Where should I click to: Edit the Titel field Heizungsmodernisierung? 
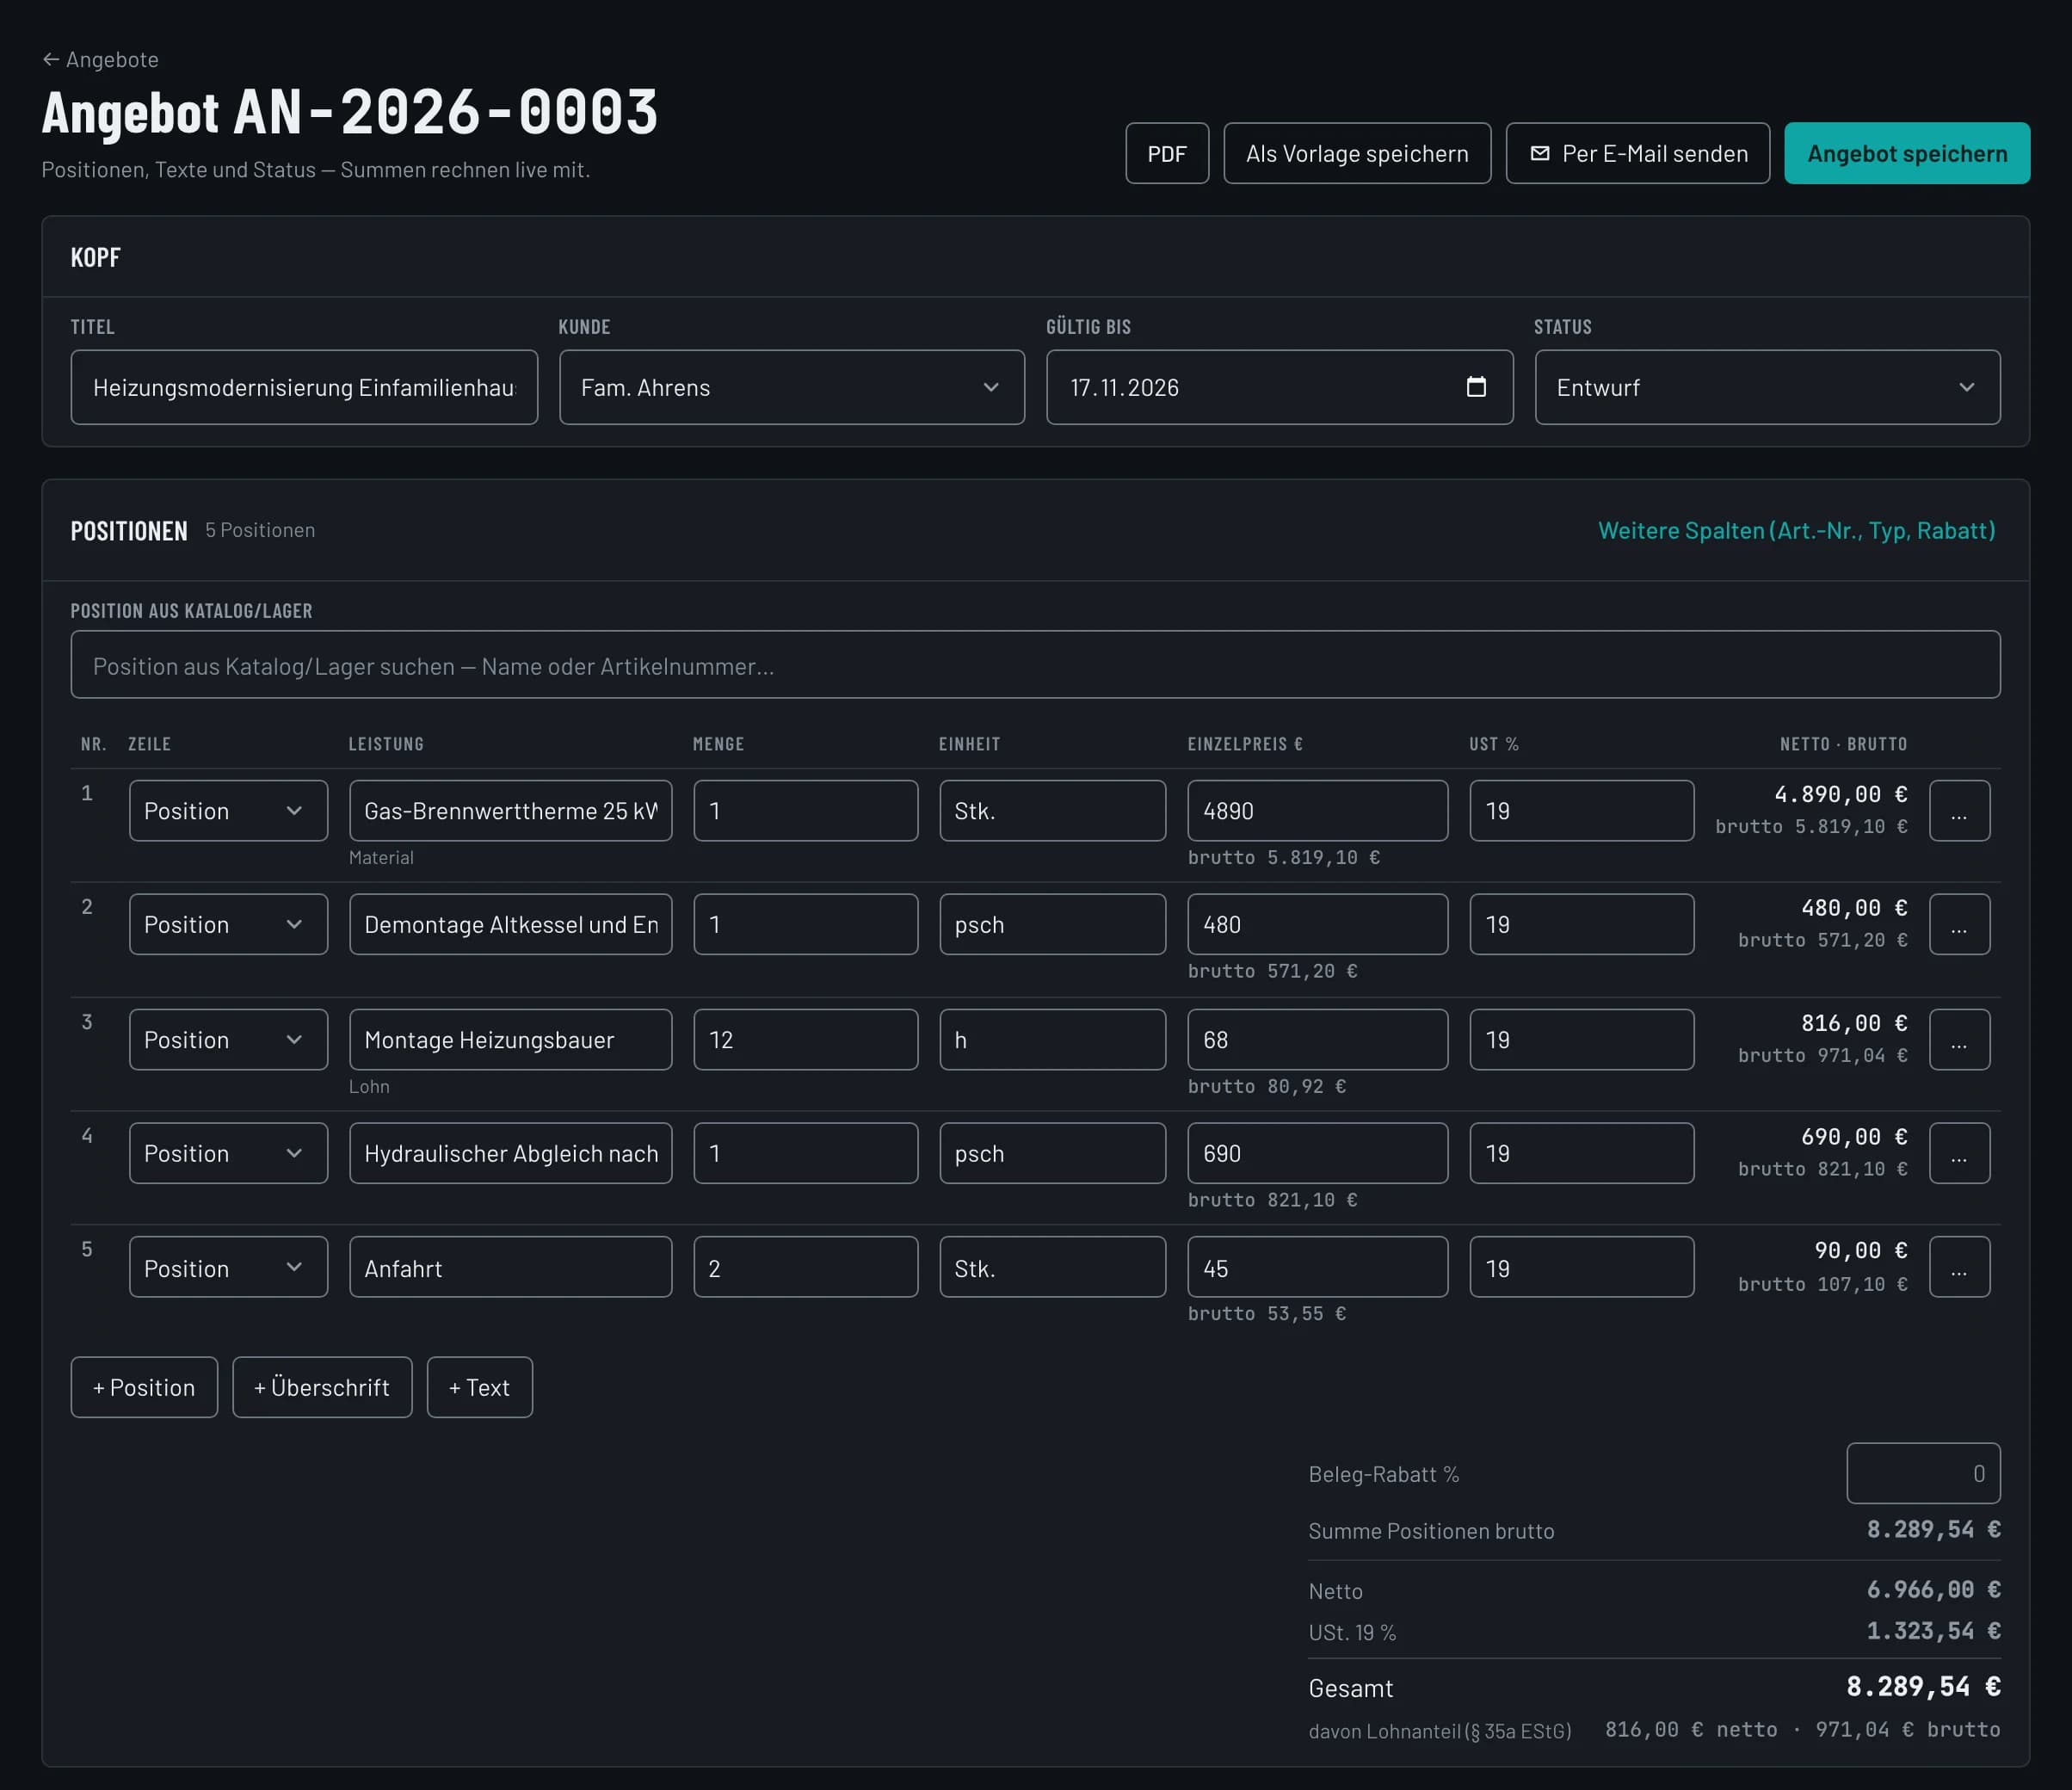pos(304,387)
